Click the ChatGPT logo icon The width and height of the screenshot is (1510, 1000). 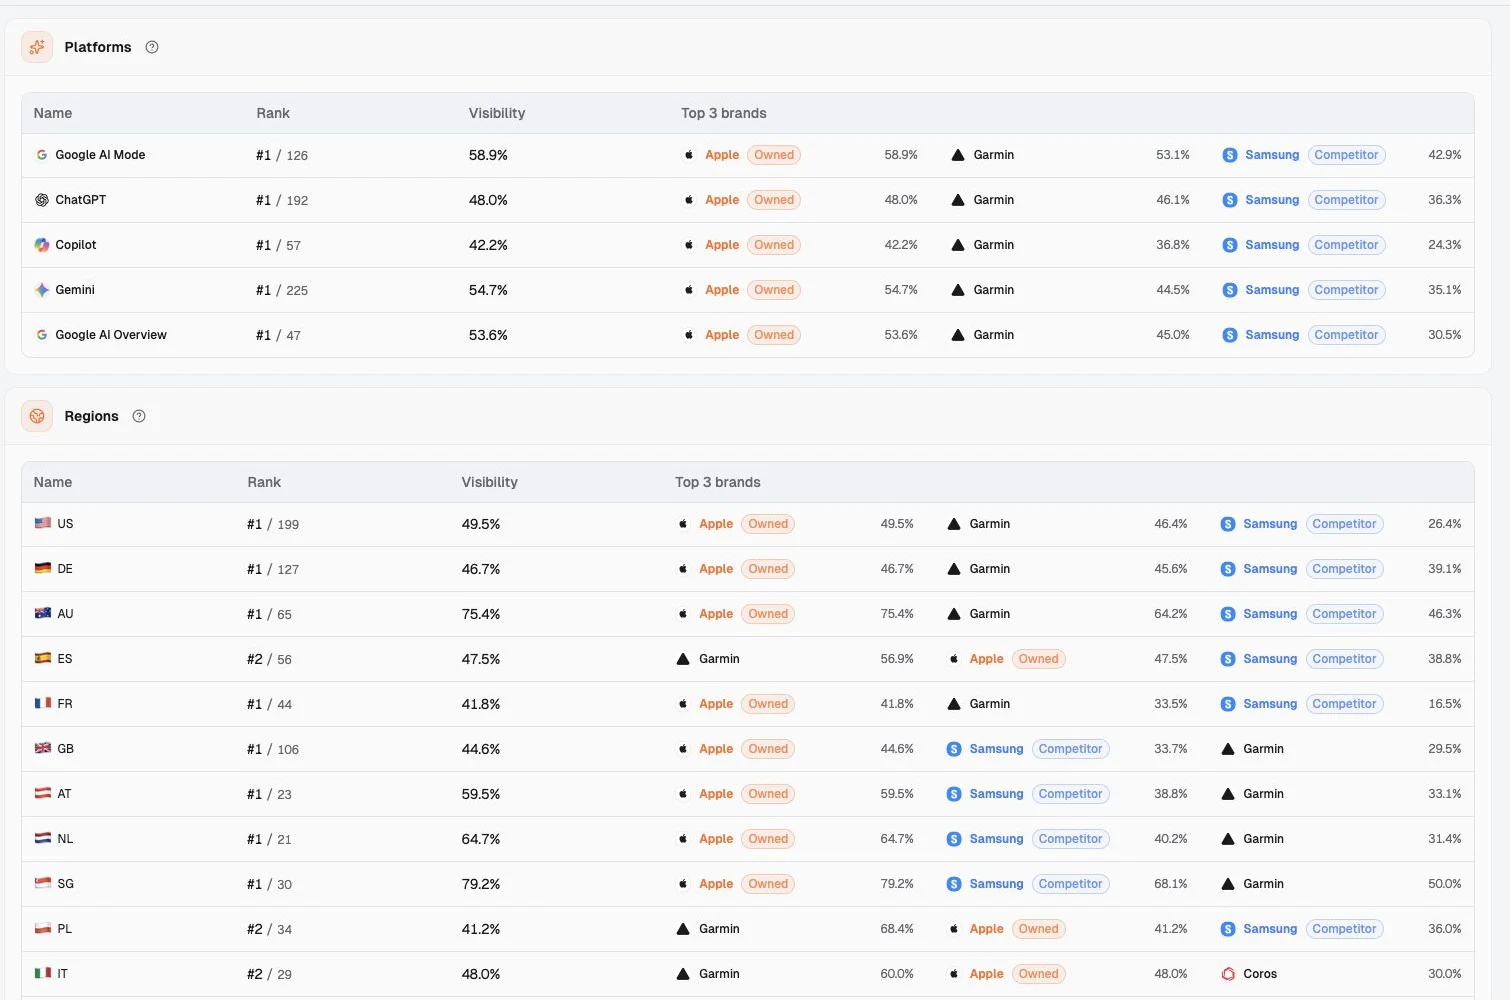point(42,200)
